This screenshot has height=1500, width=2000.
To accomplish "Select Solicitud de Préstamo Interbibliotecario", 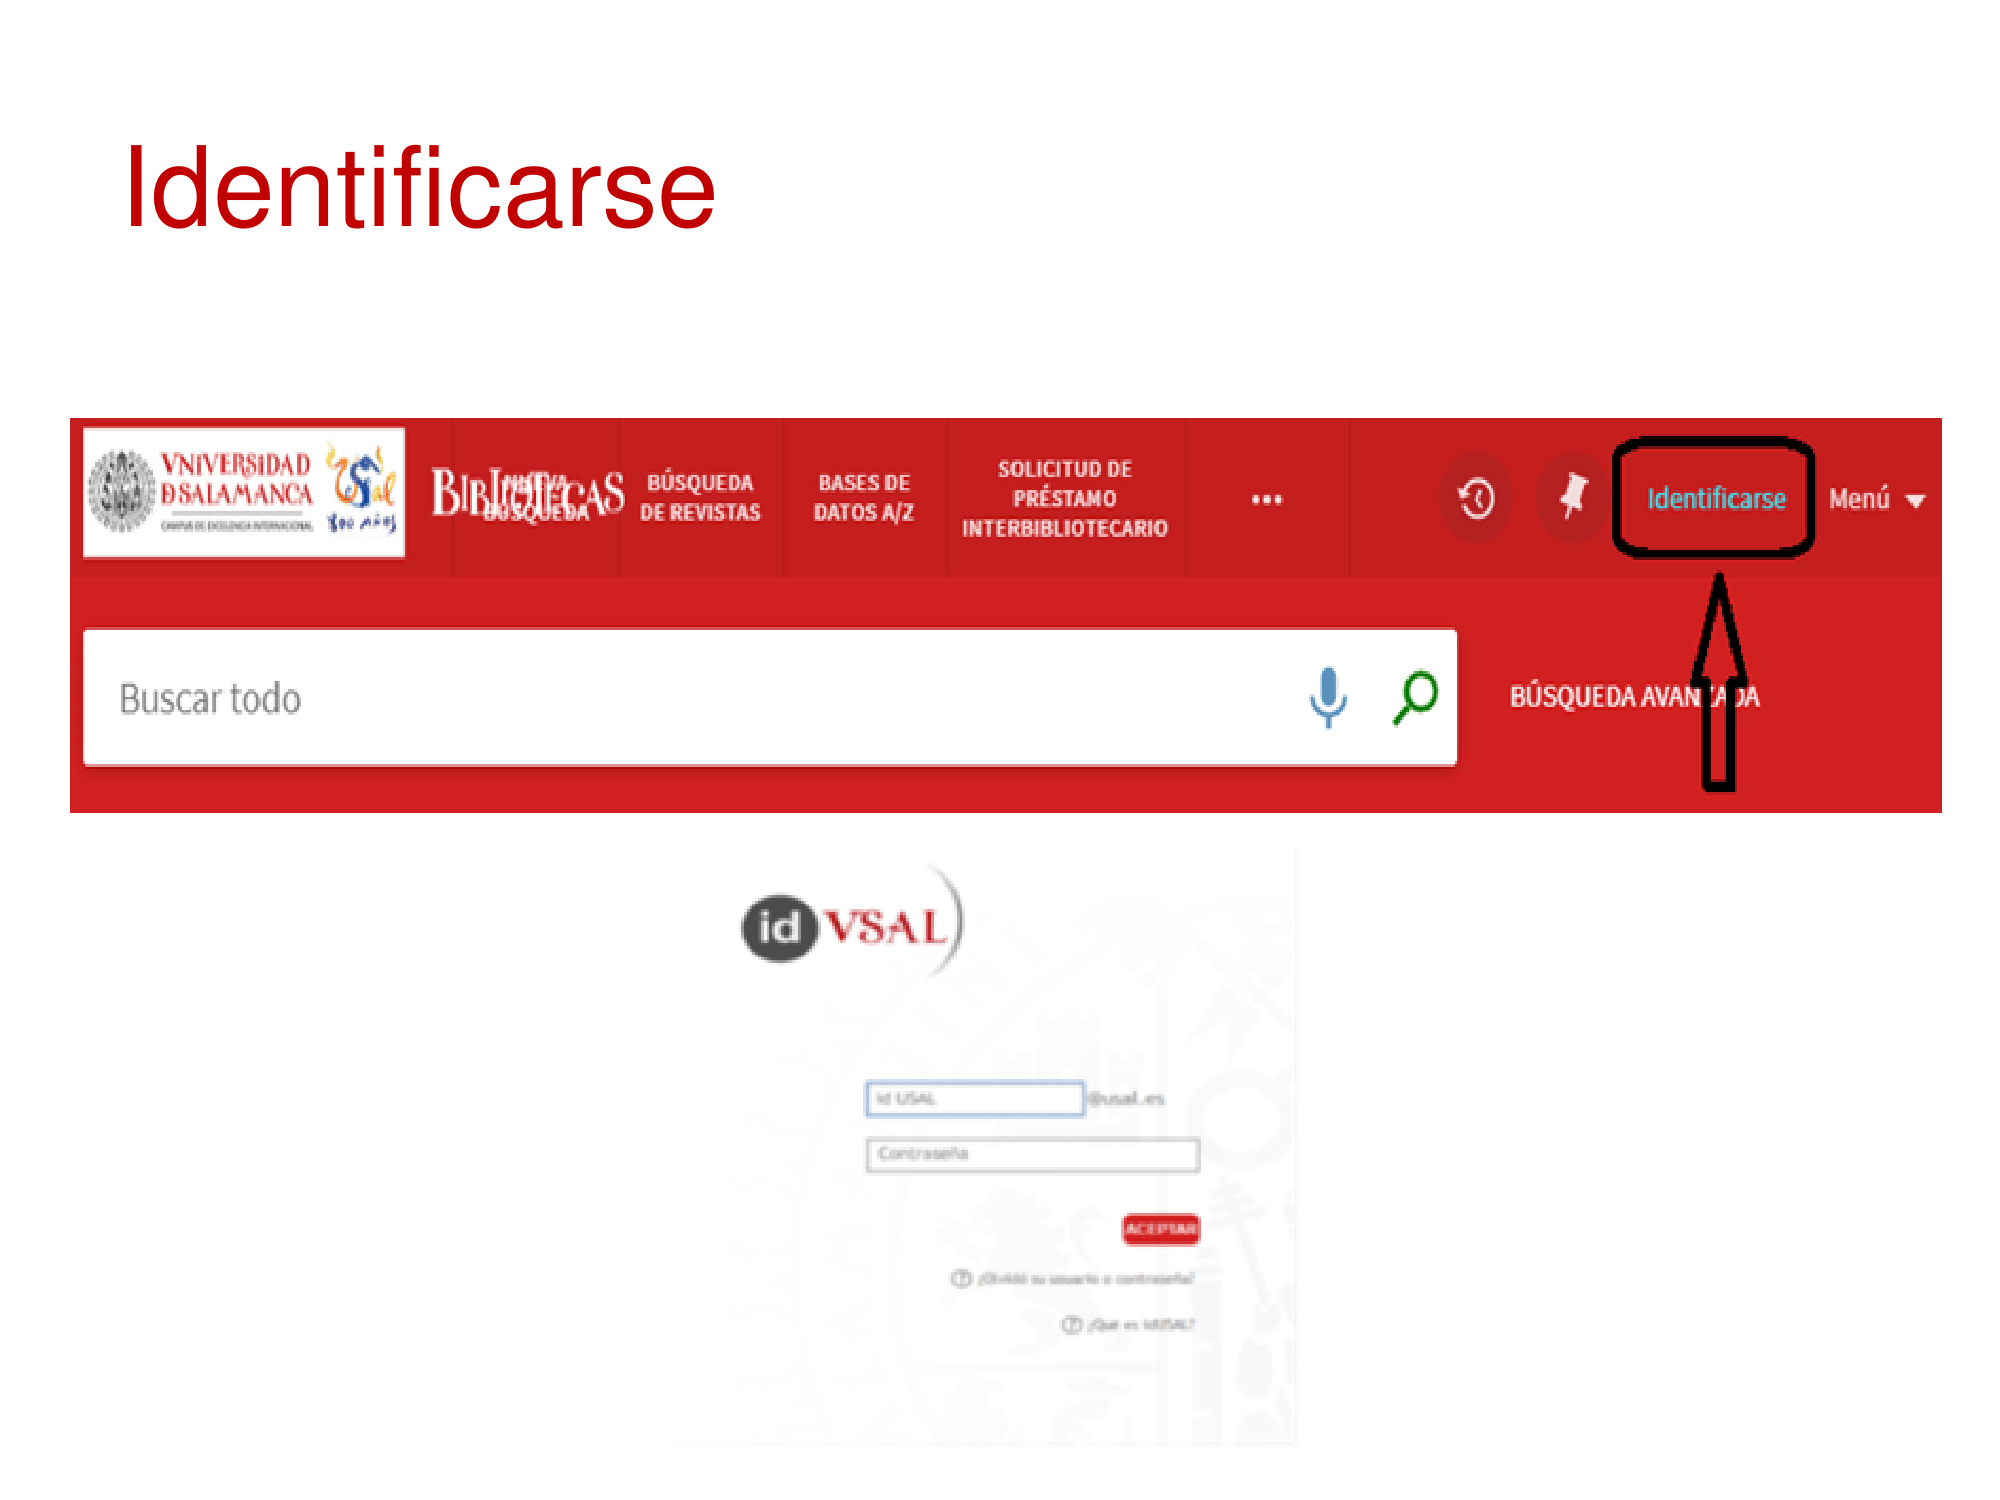I will coord(1065,498).
